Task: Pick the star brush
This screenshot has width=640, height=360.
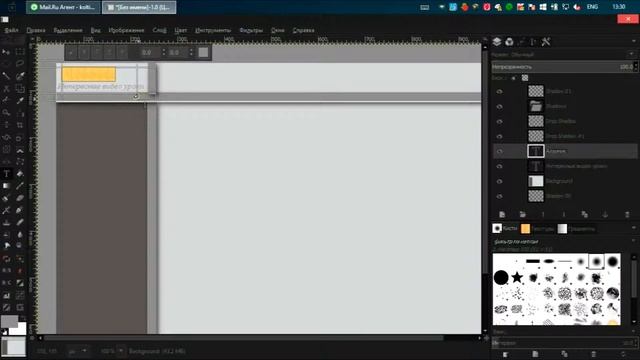Action: click(517, 277)
